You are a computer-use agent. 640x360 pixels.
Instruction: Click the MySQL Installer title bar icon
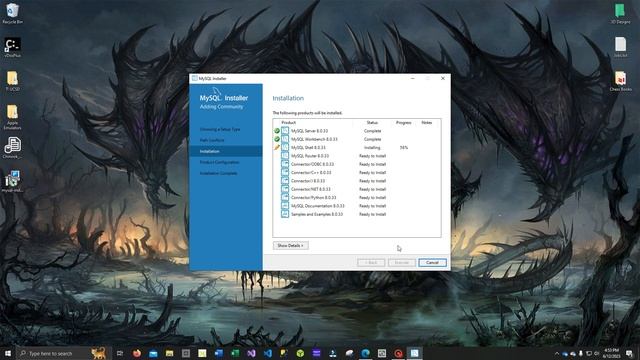click(195, 78)
